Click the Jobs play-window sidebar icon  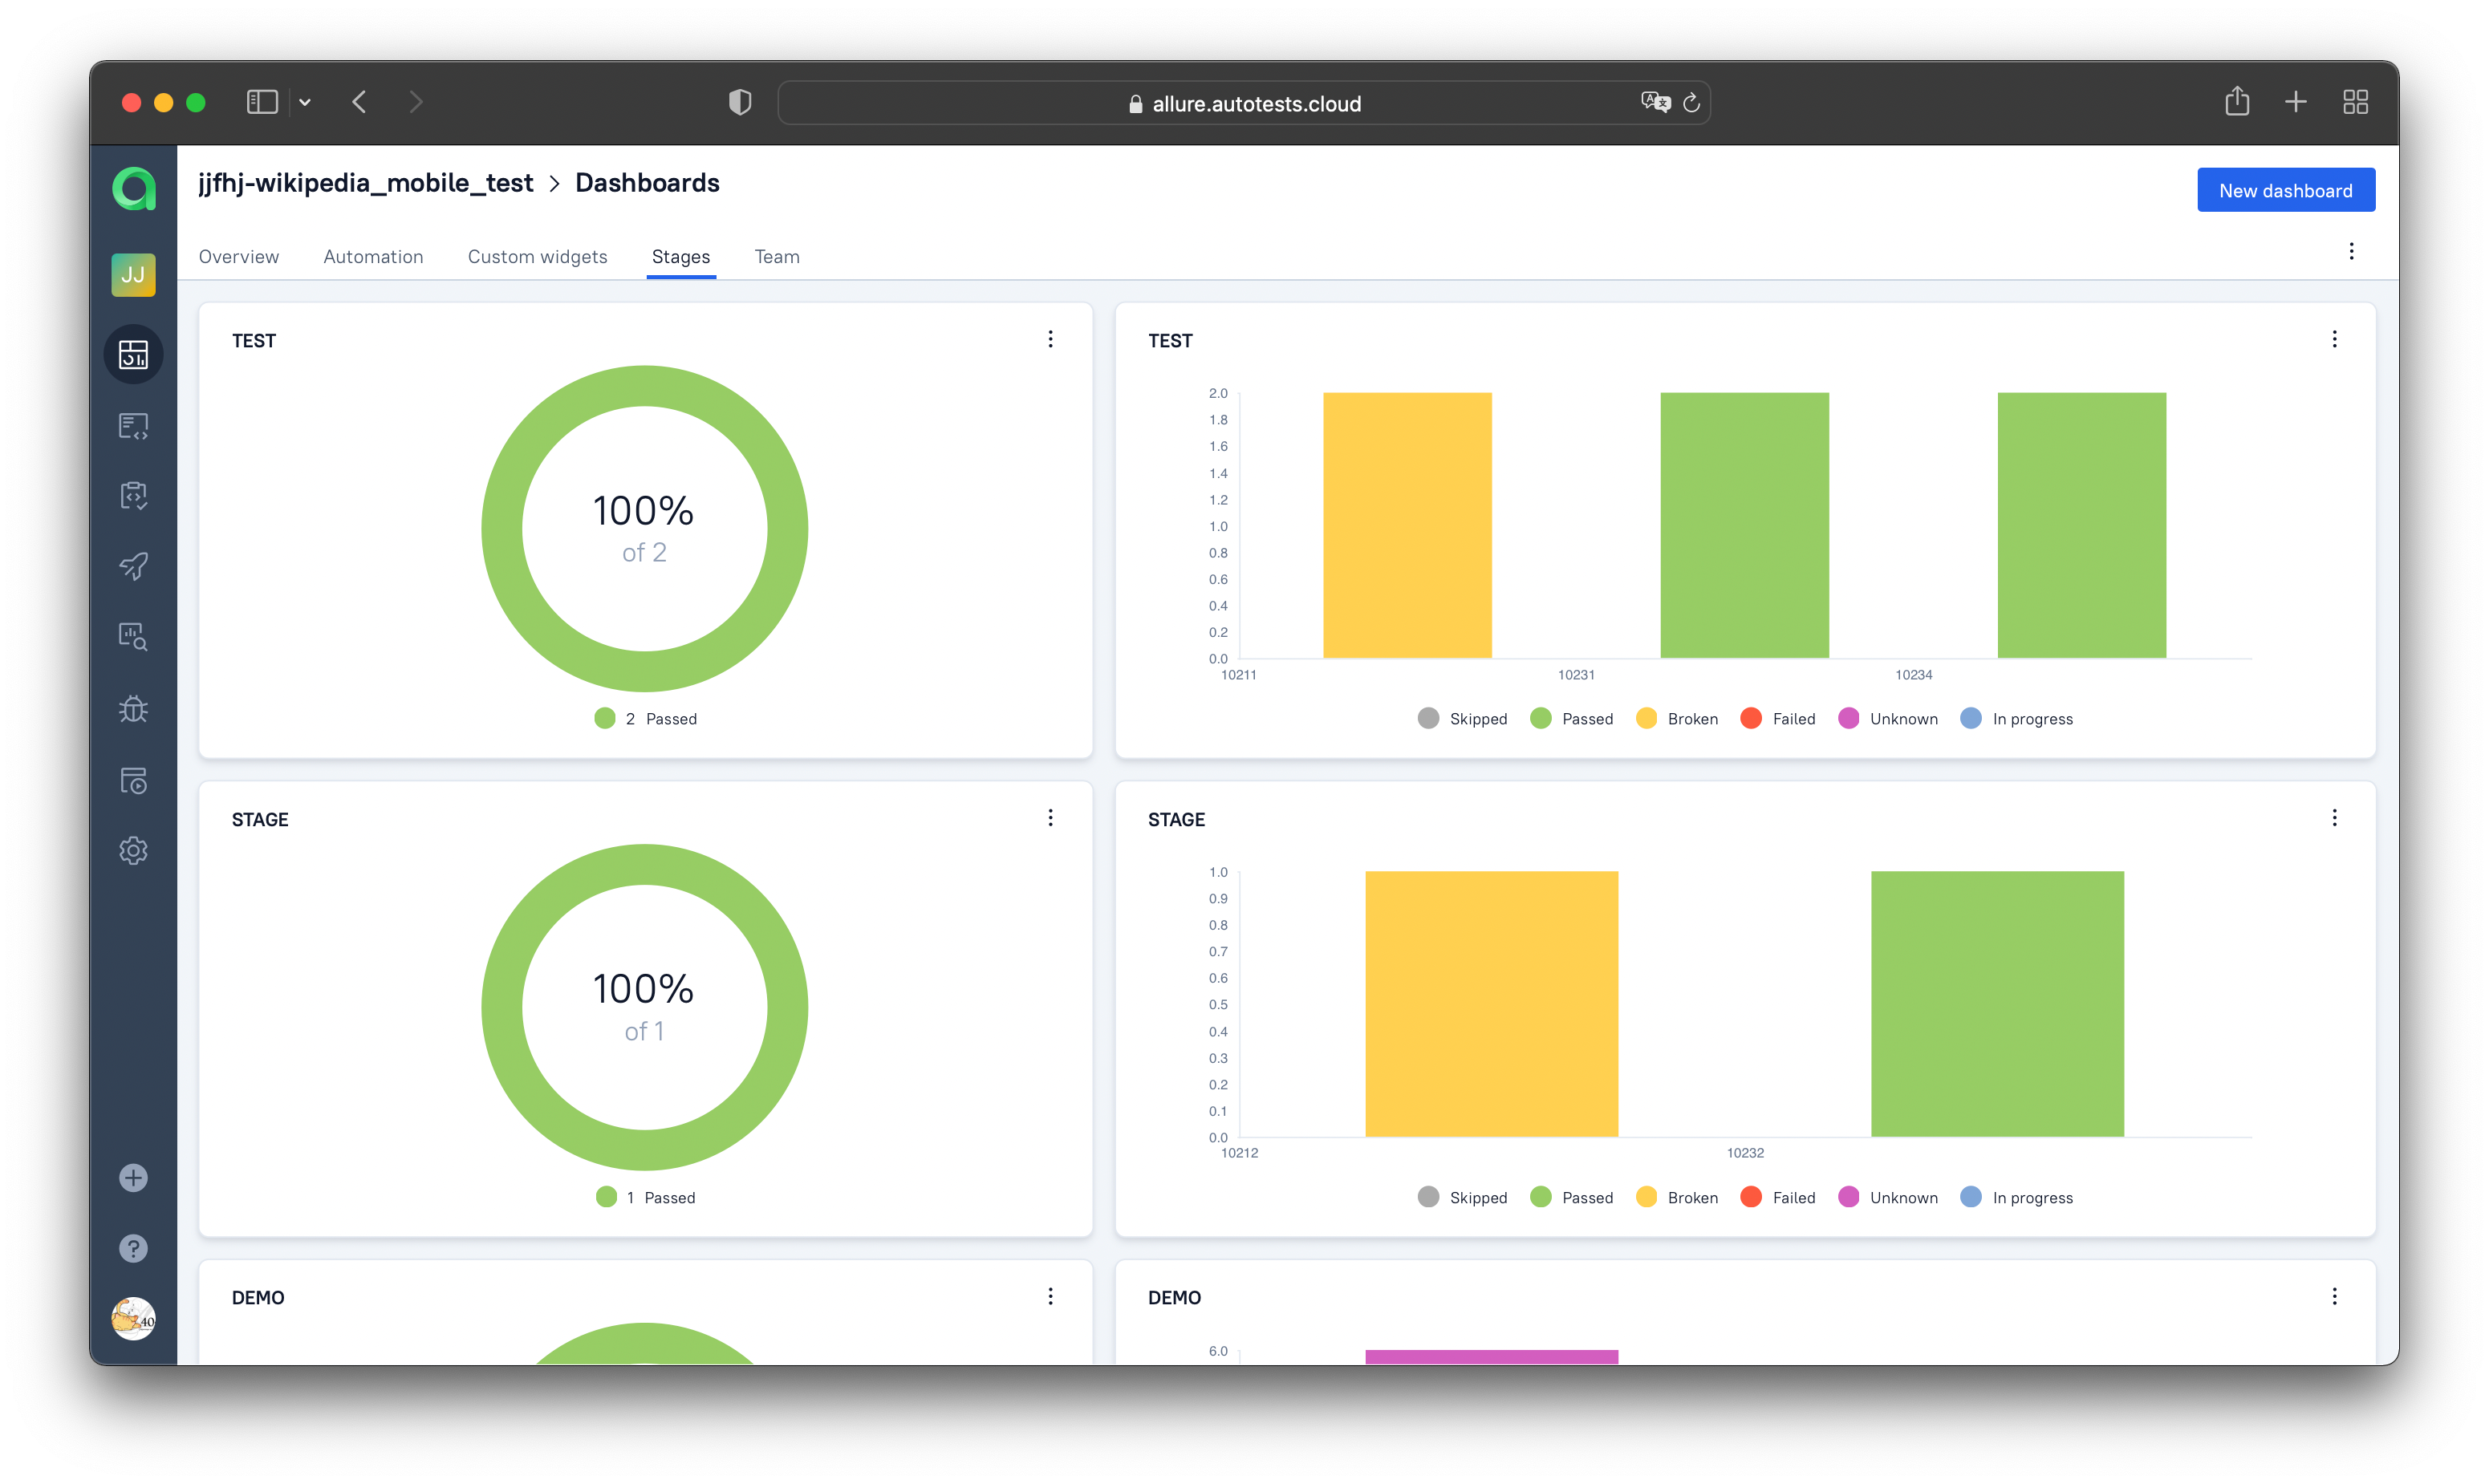[133, 780]
